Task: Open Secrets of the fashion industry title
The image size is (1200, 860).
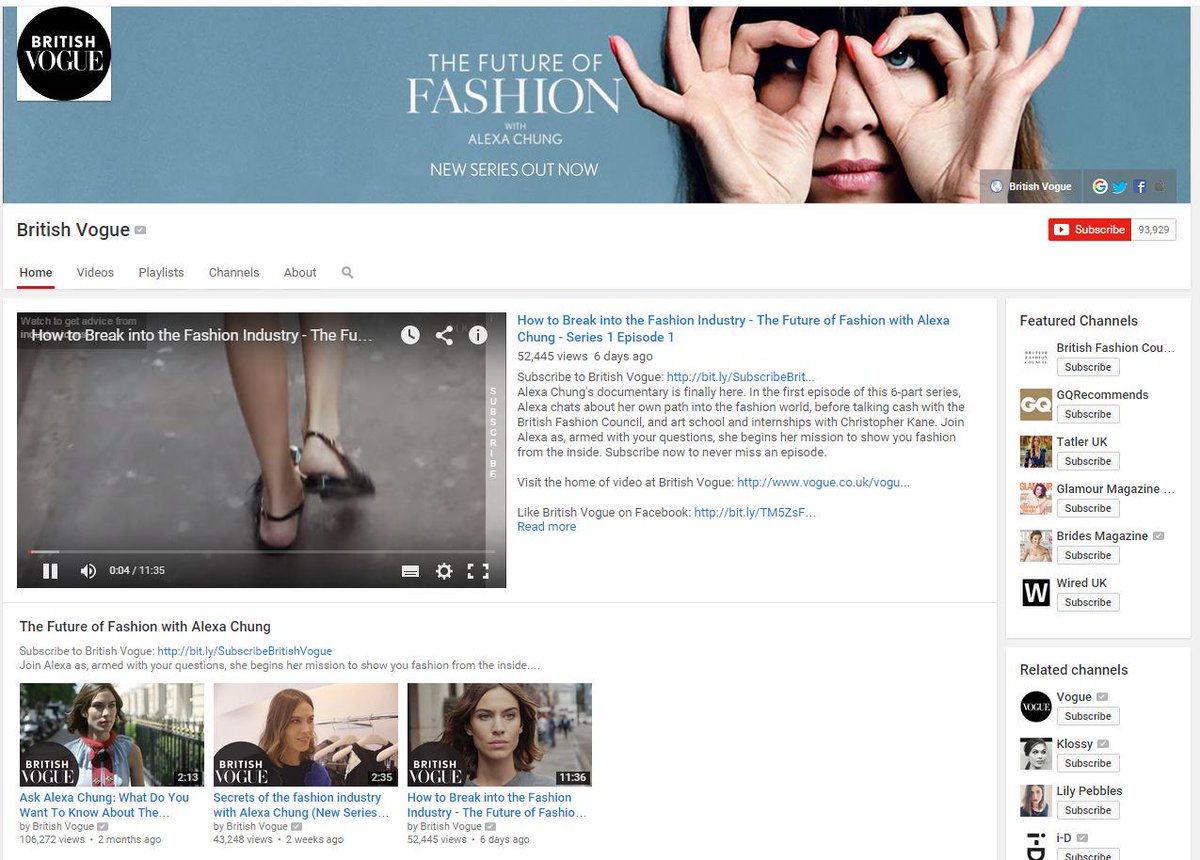Action: [x=301, y=805]
